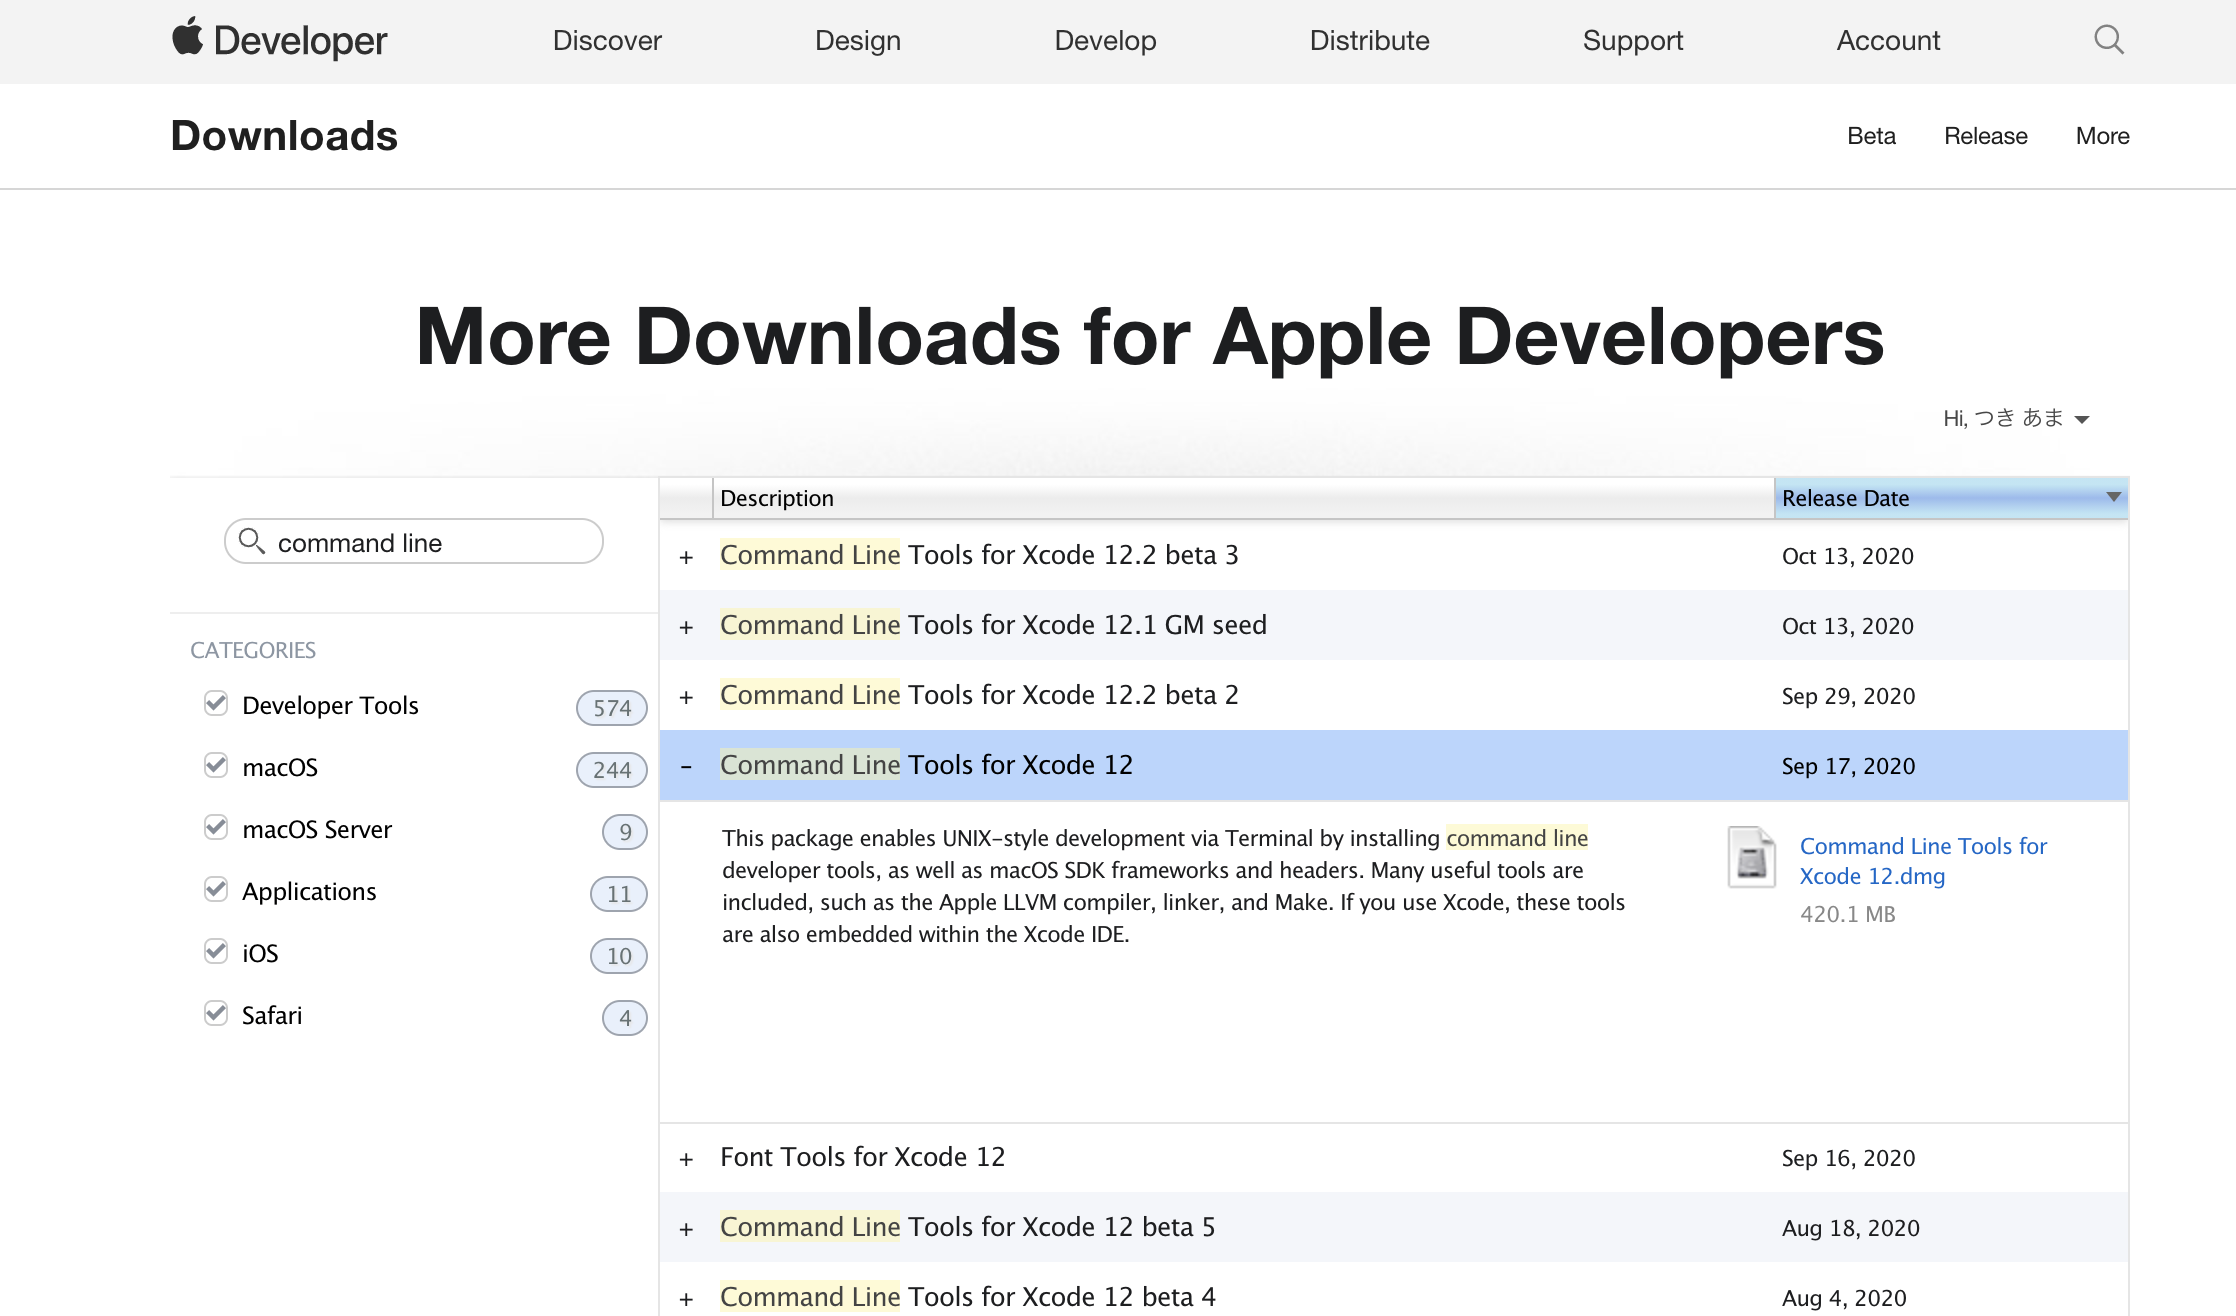Open the Hi user account dropdown

pos(2015,418)
